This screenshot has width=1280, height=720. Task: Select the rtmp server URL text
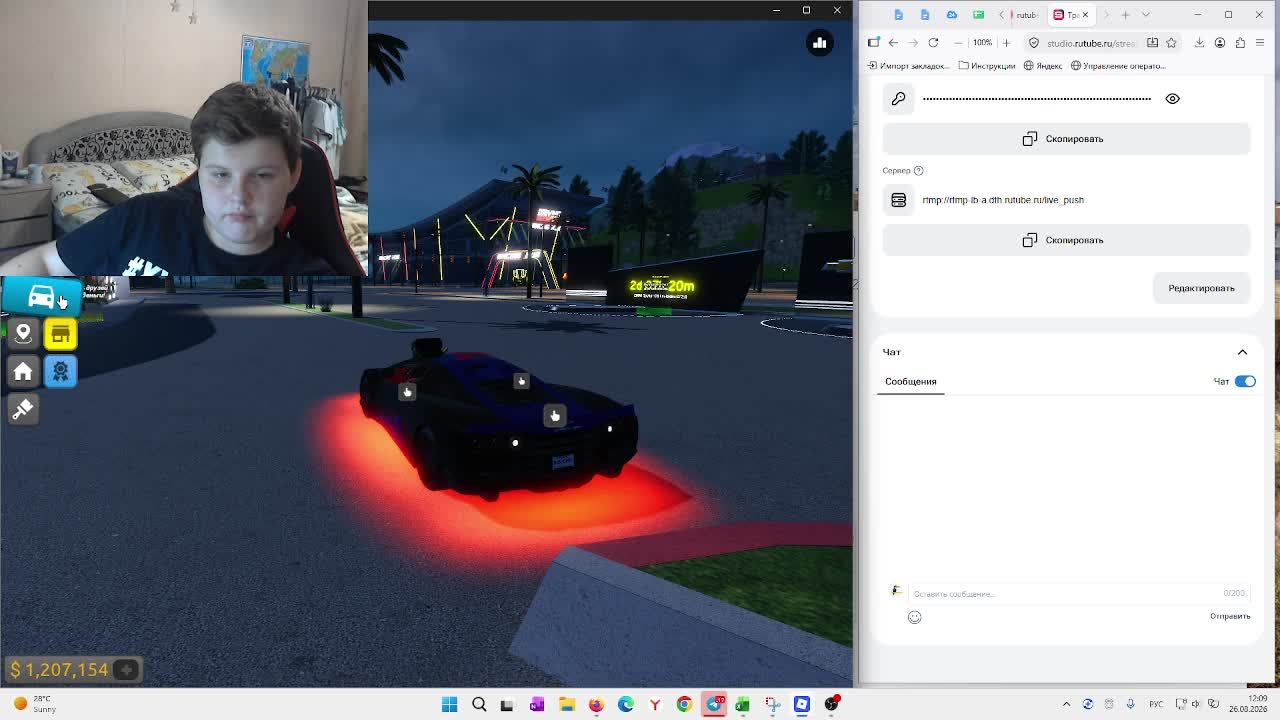tap(1003, 200)
